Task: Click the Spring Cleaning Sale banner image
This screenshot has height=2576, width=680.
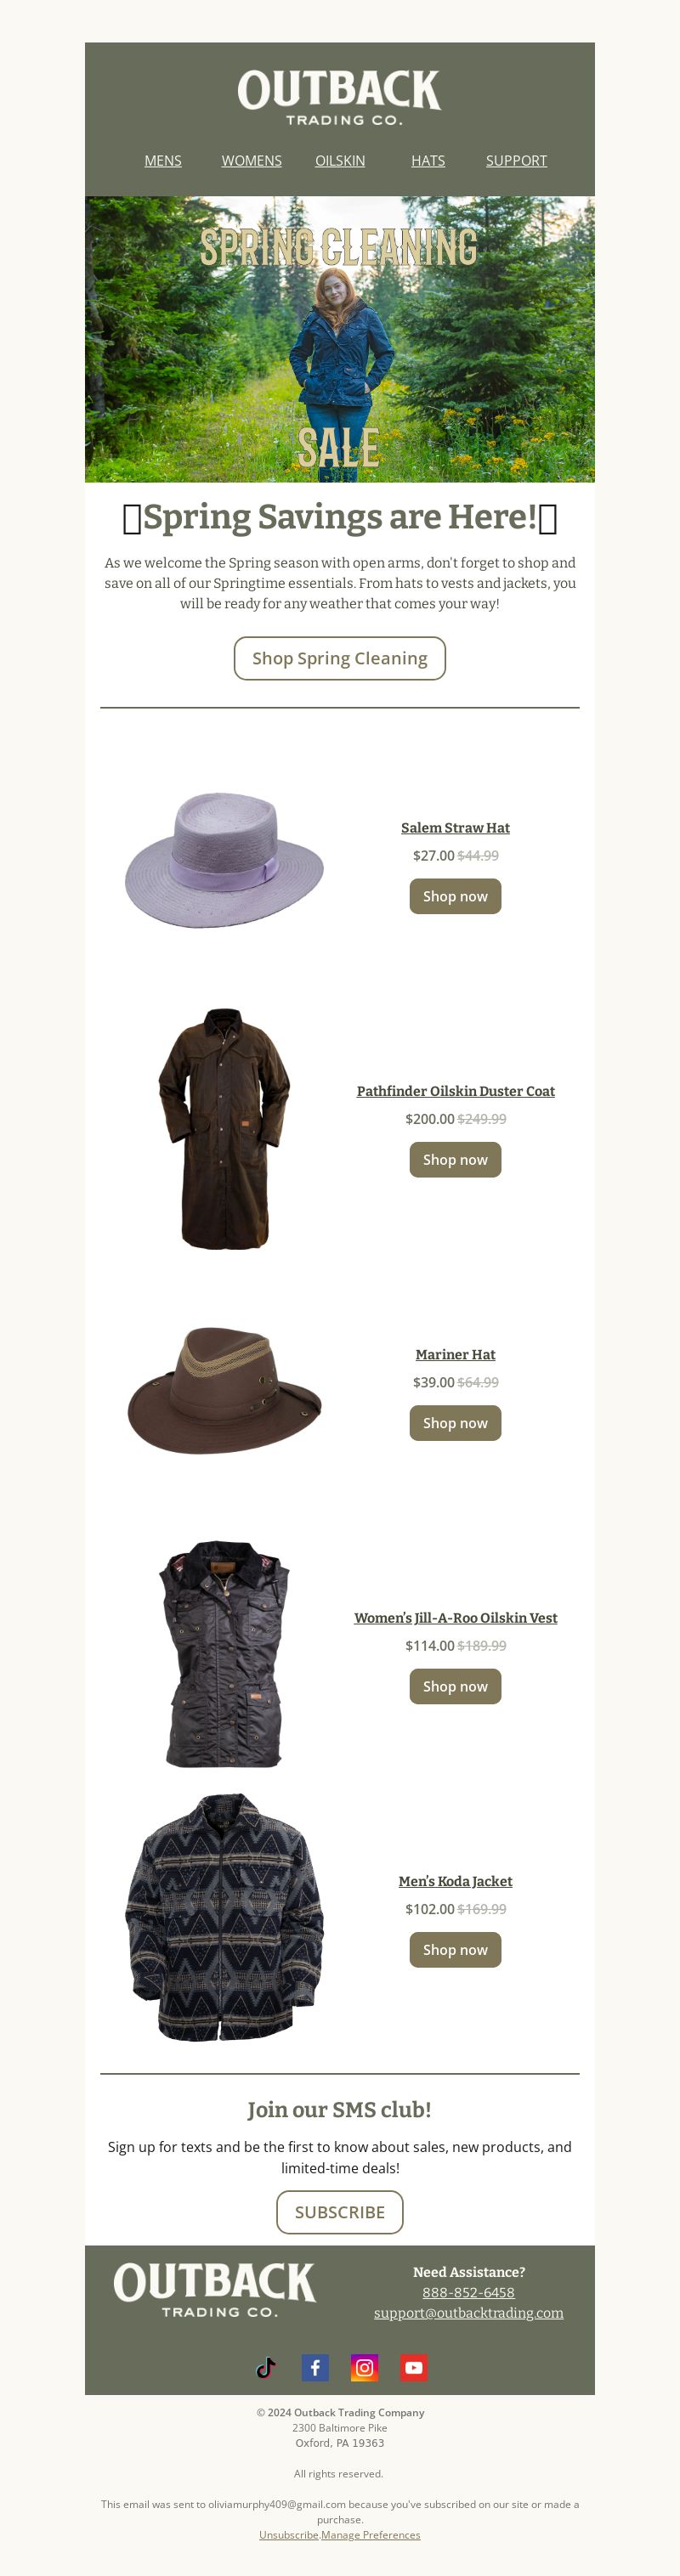Action: [340, 339]
